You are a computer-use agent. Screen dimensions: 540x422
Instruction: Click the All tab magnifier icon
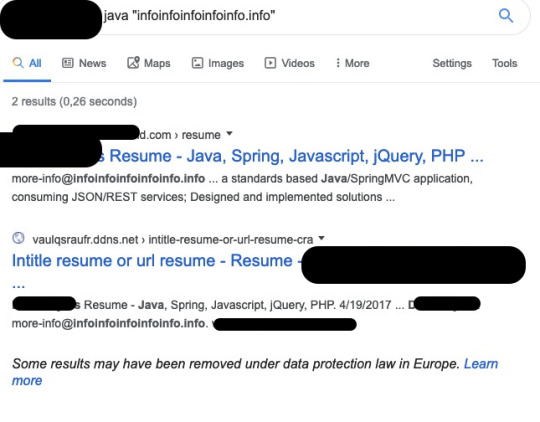coord(18,63)
